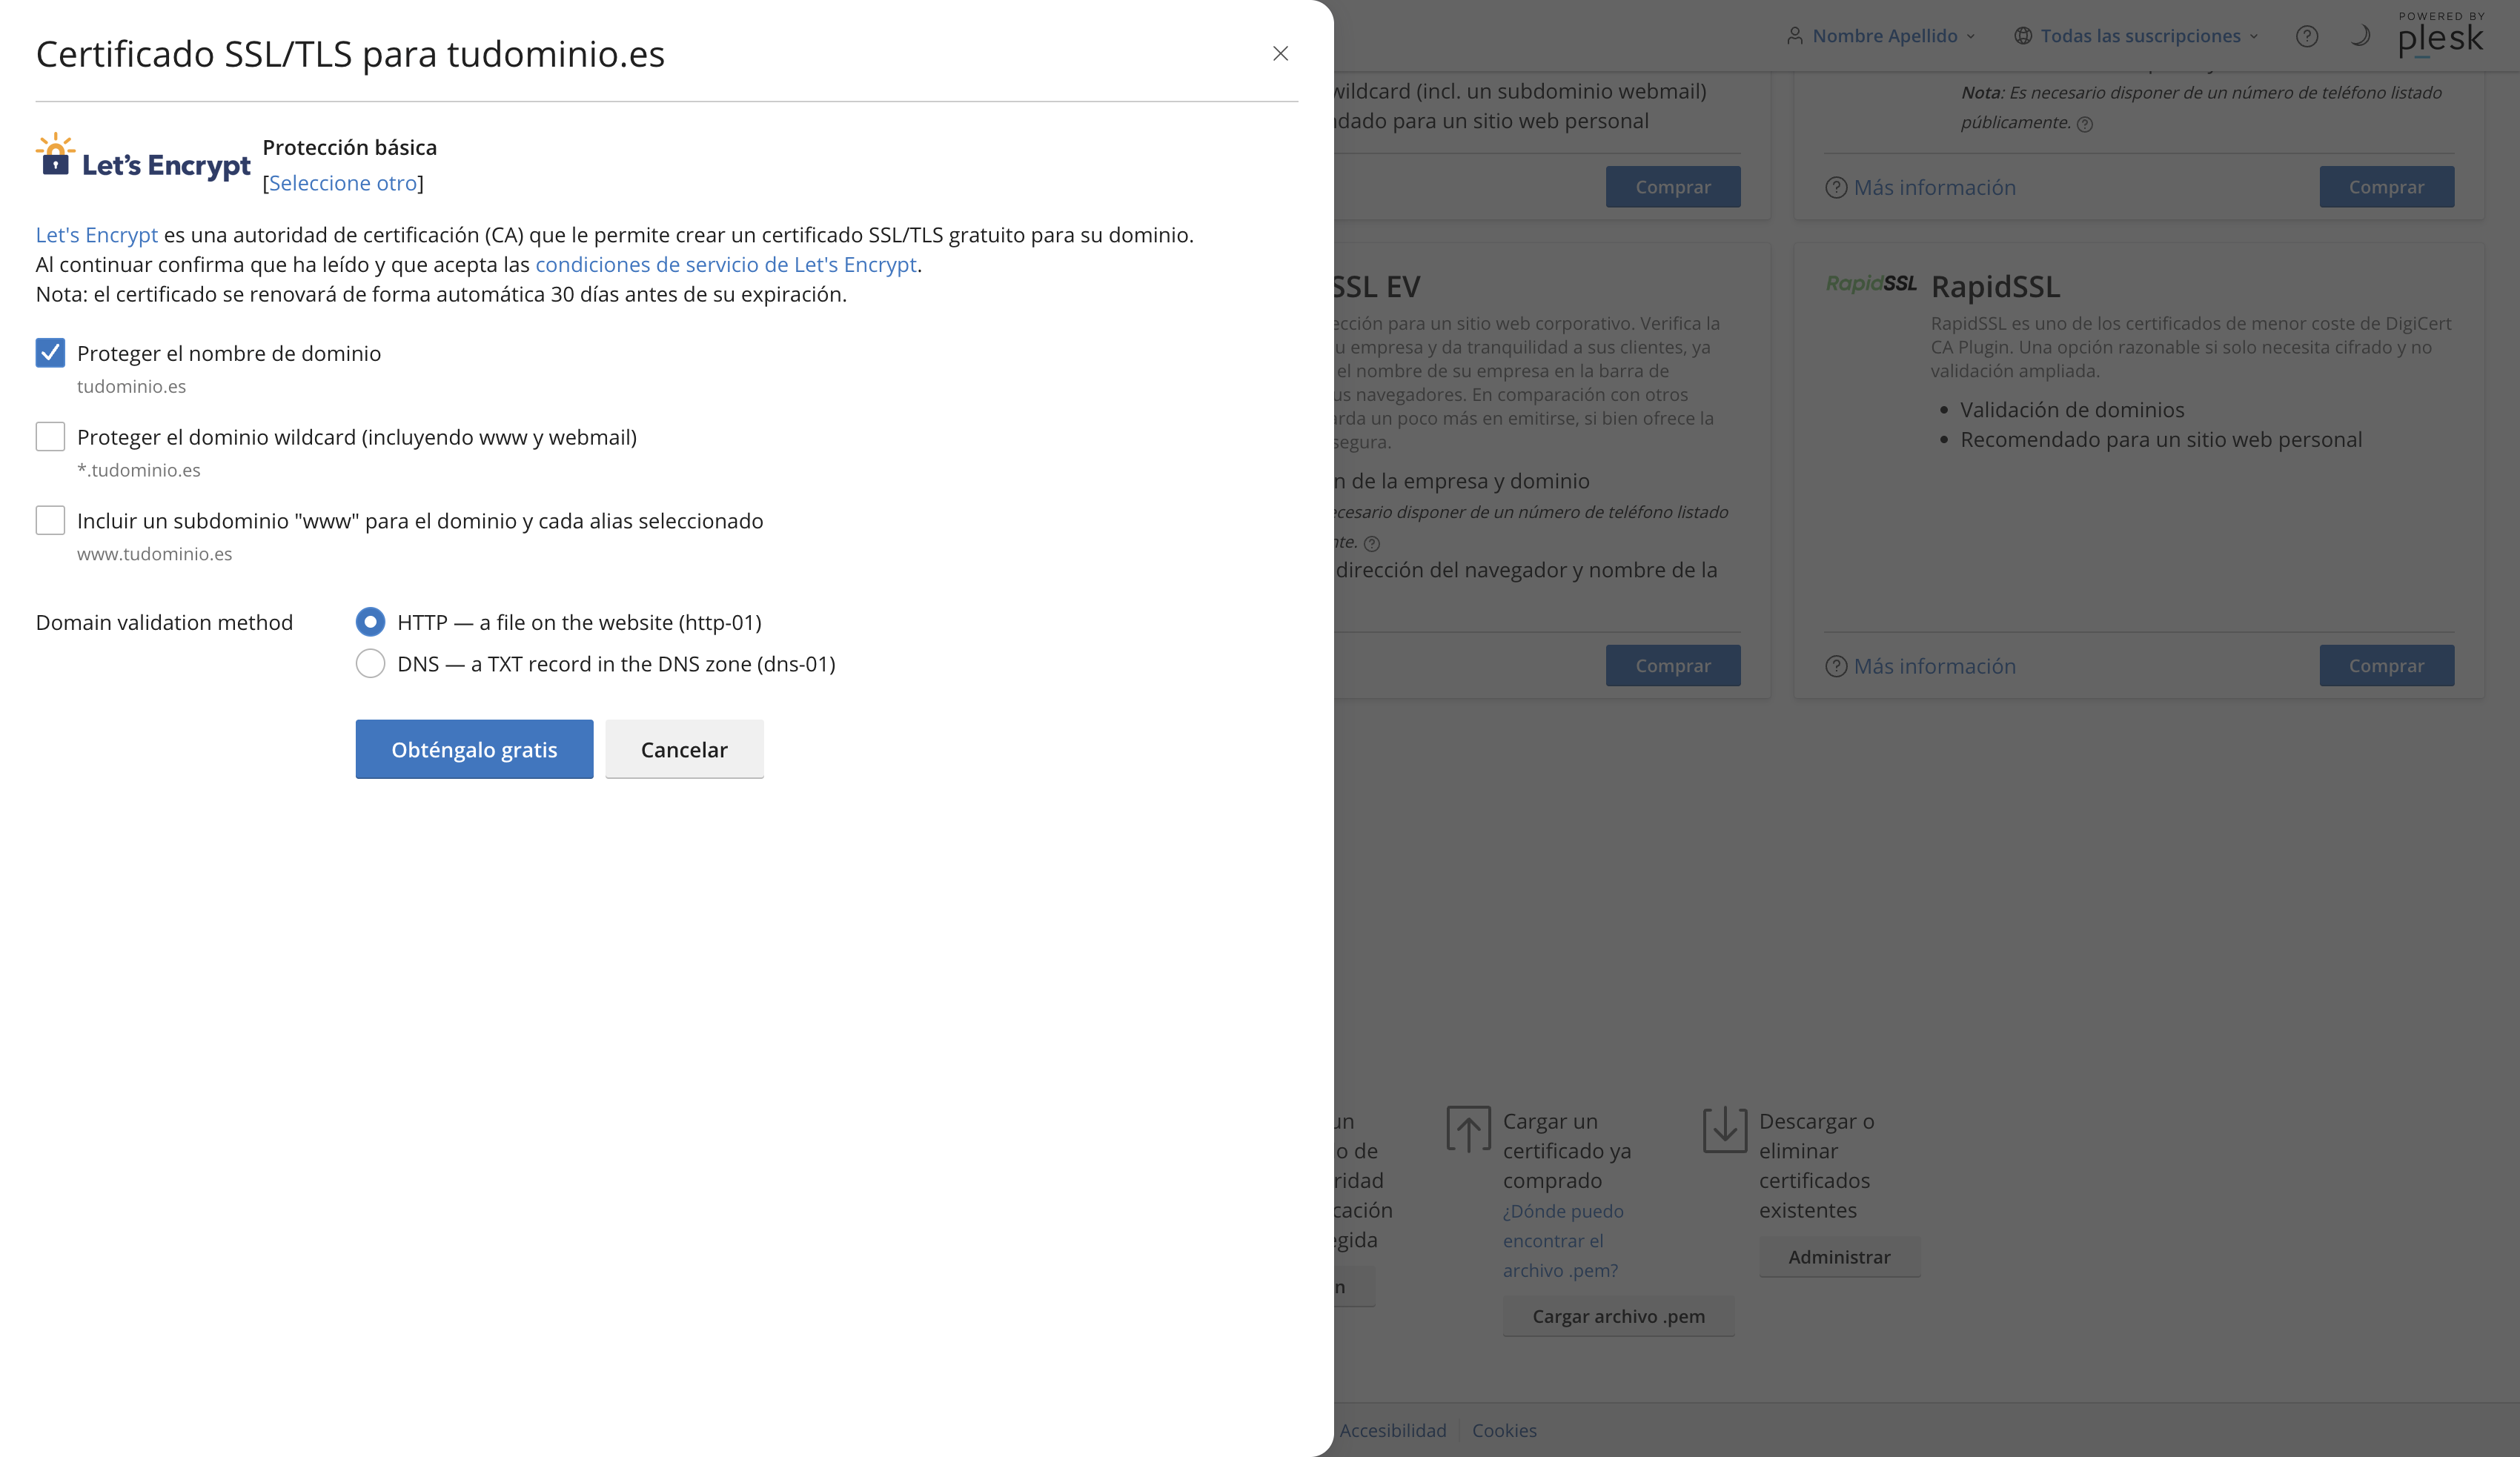Toggle dark mode moon icon
This screenshot has height=1457, width=2520.
point(2360,36)
